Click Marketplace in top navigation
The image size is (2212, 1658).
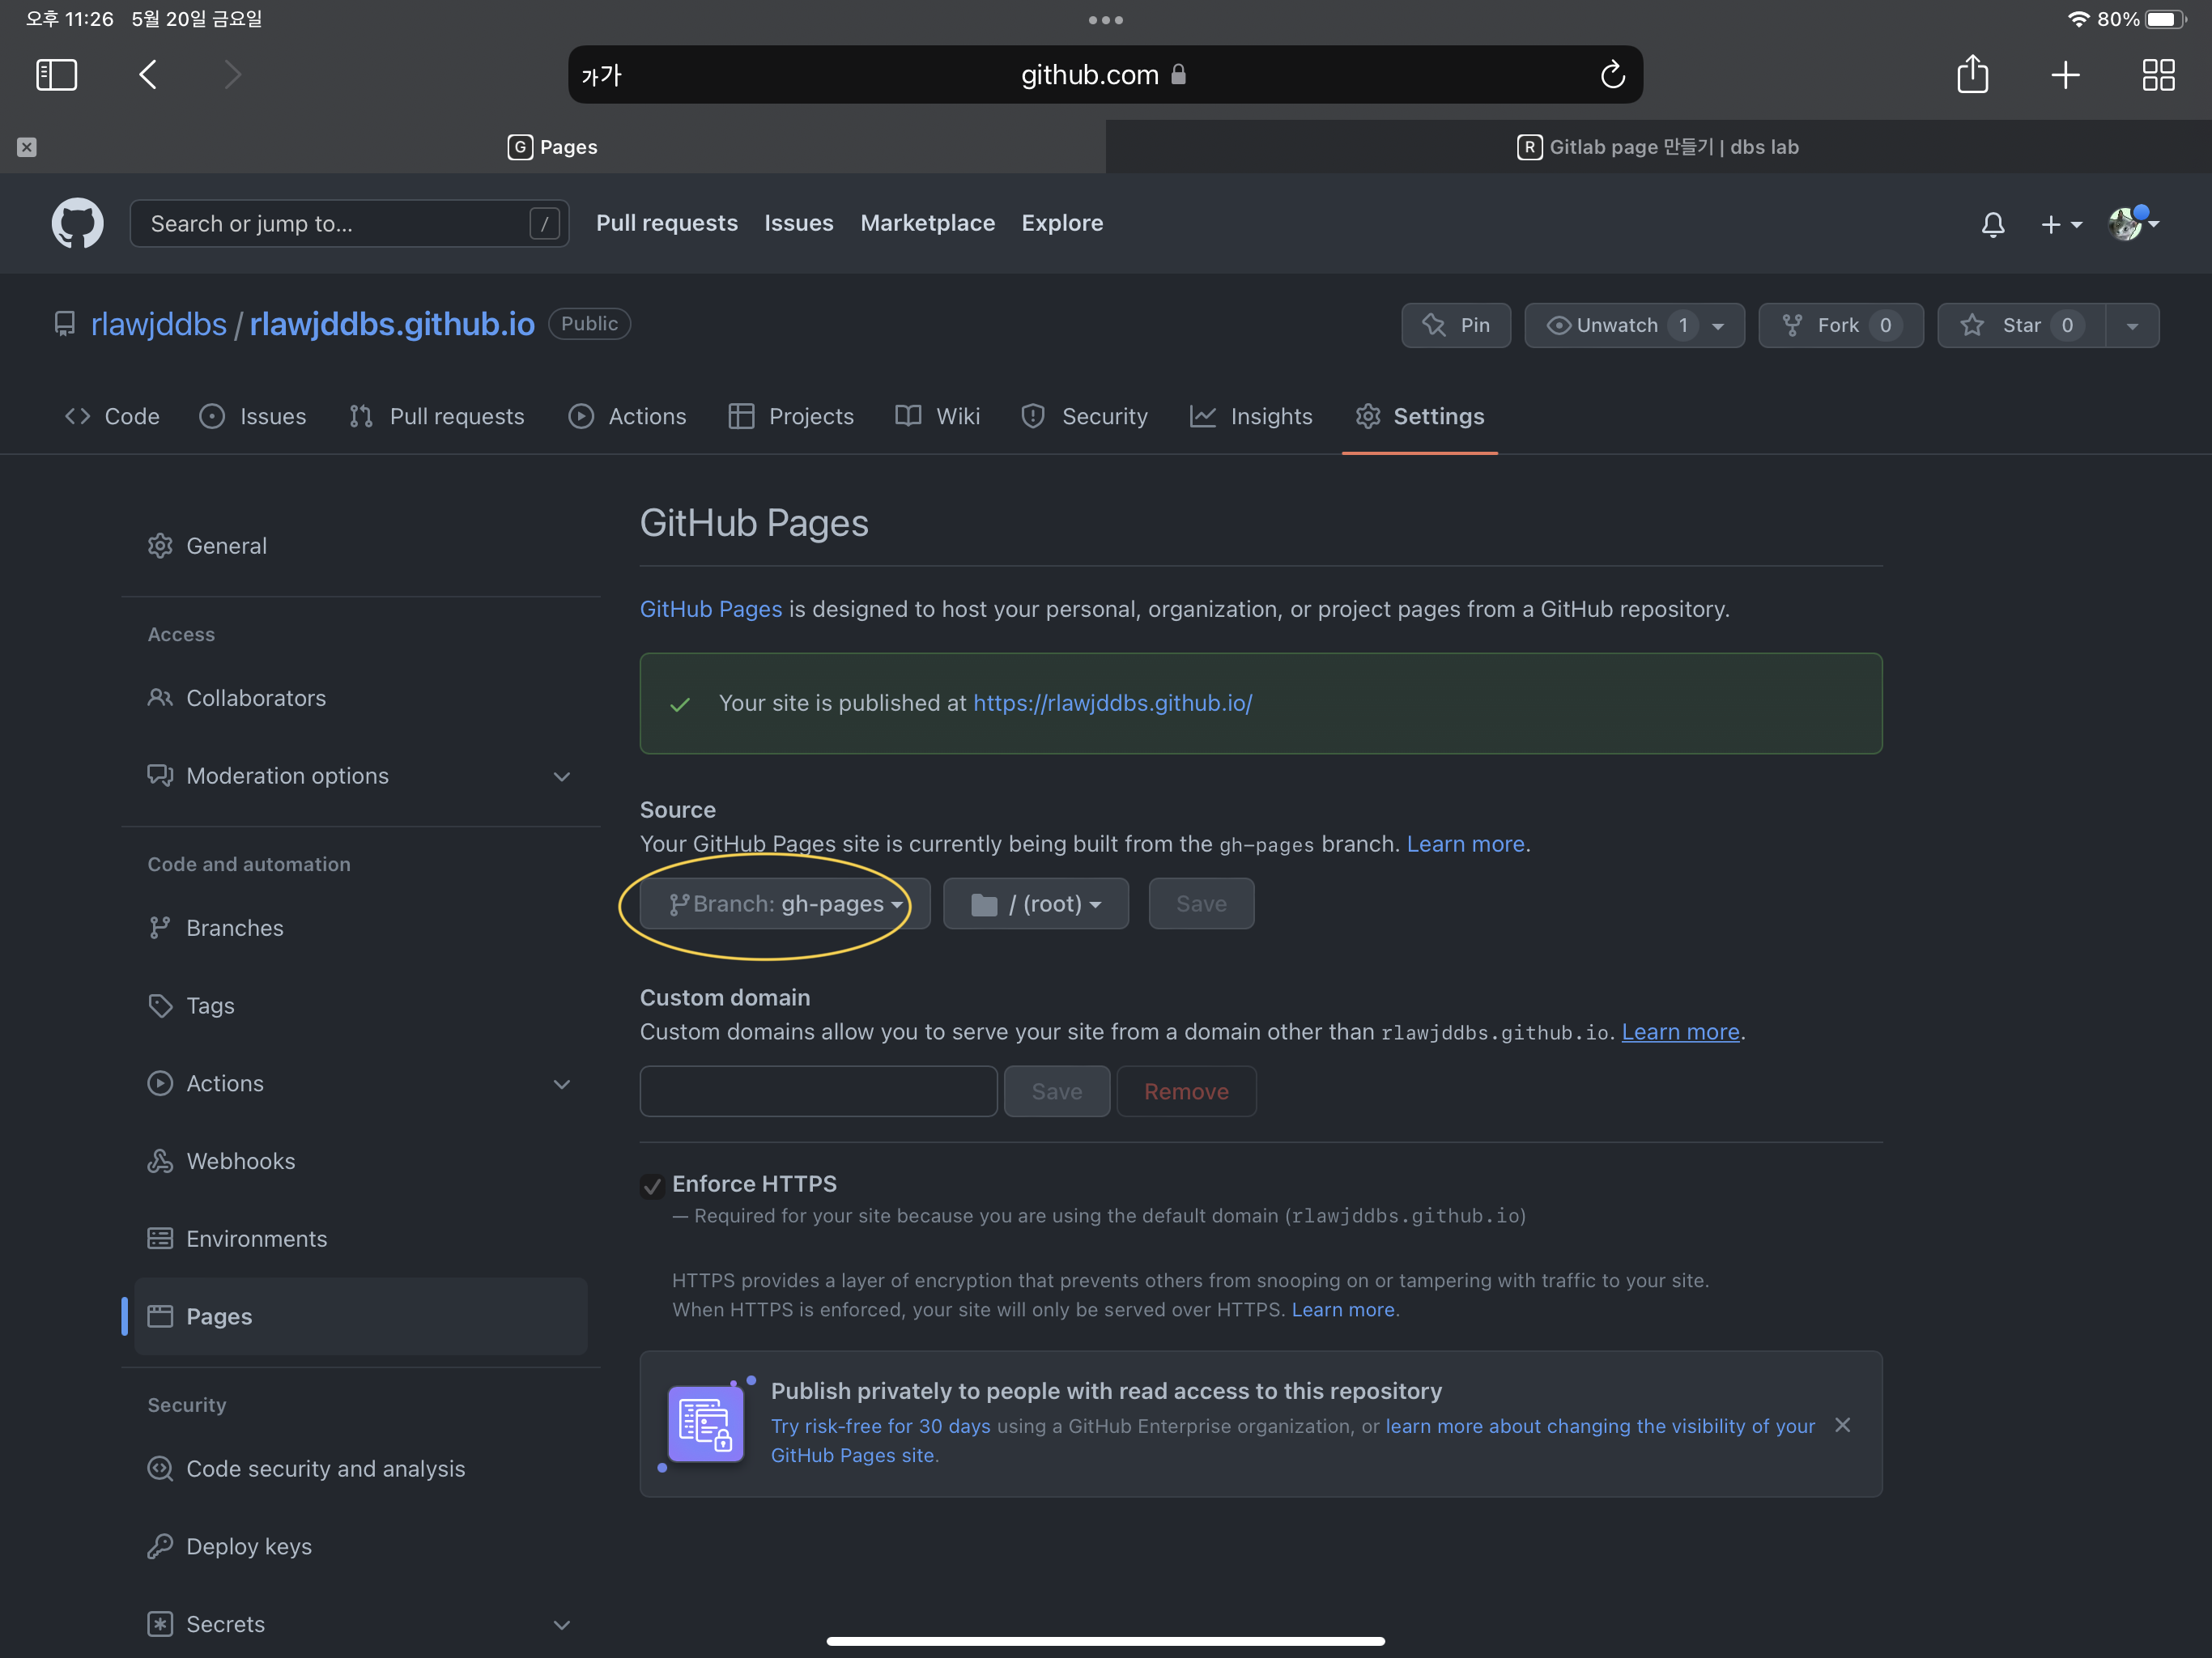[927, 223]
